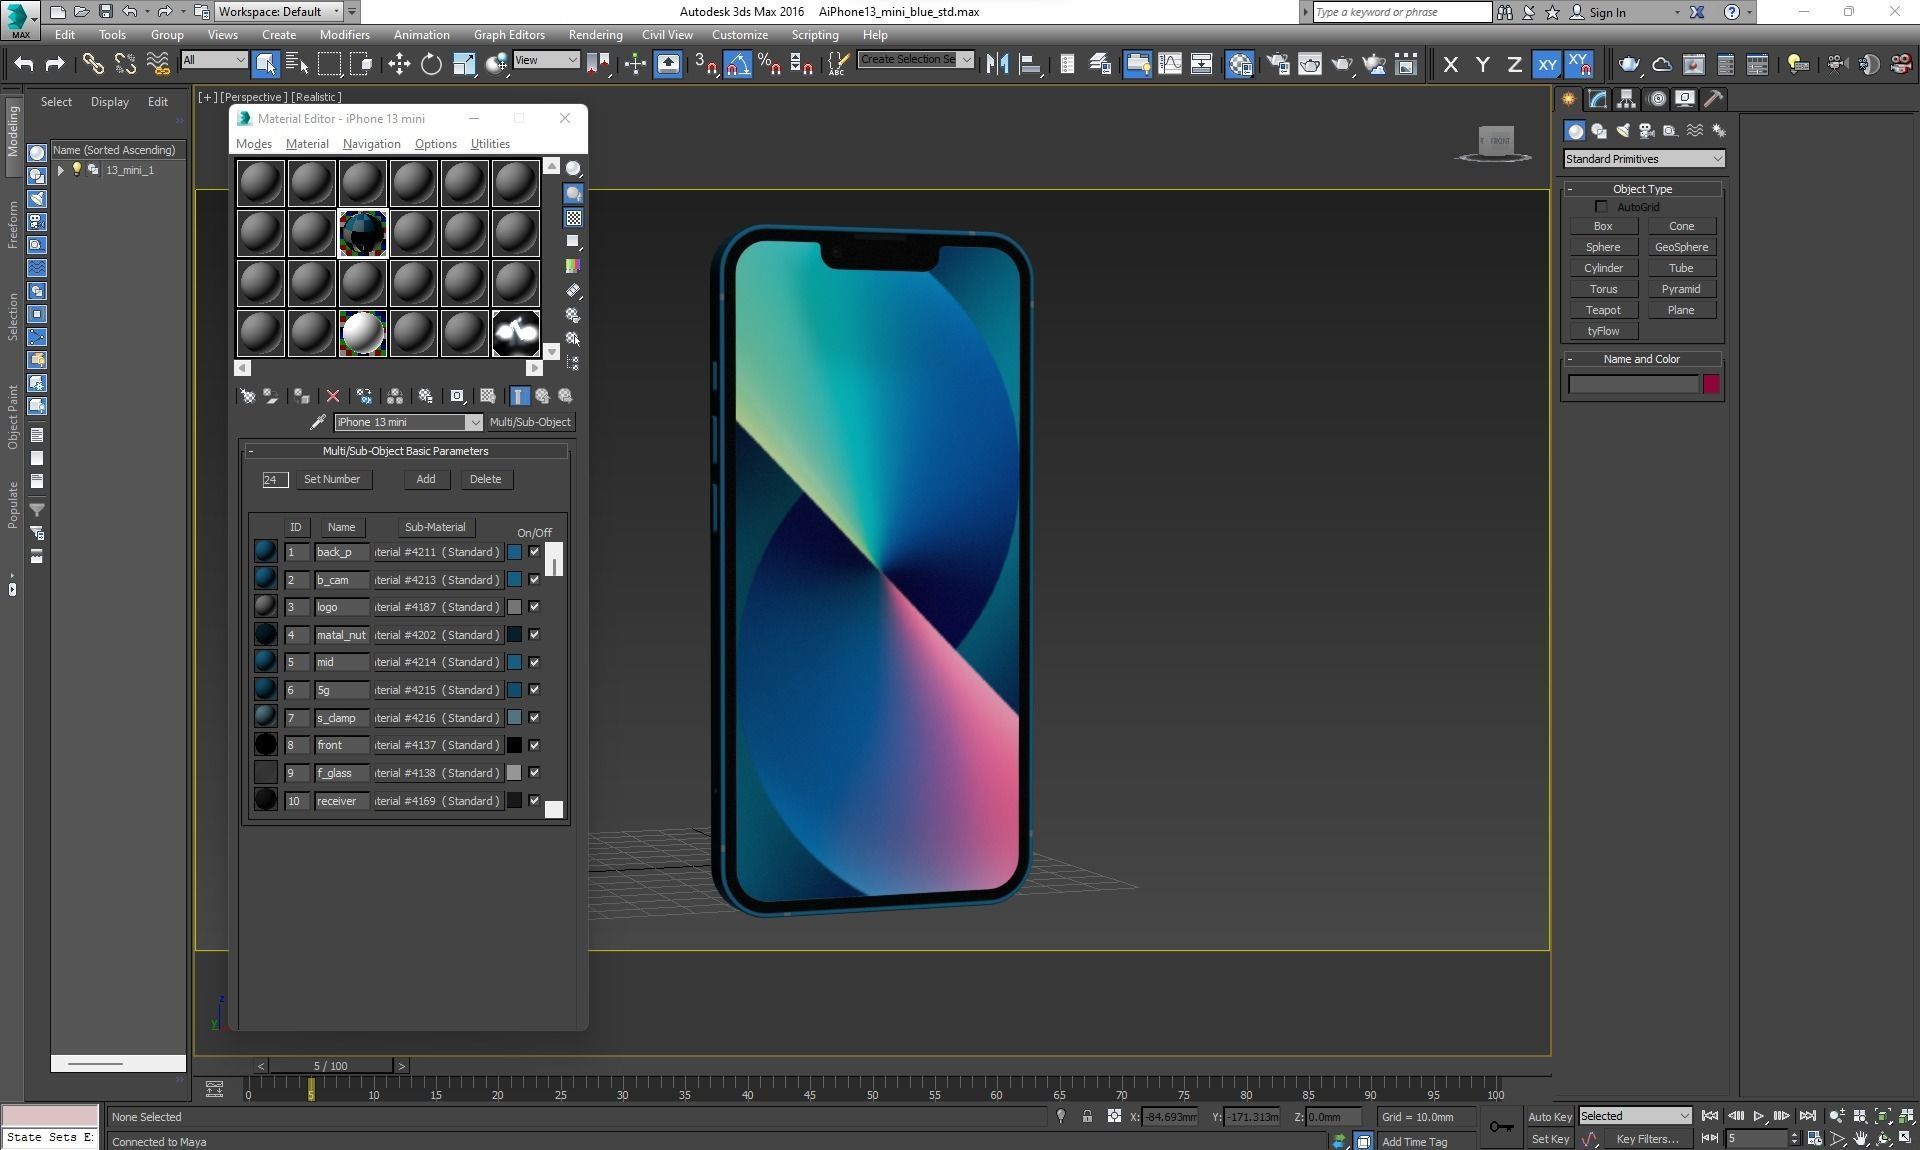Open Material Editor Navigation menu
Image resolution: width=1920 pixels, height=1150 pixels.
click(371, 144)
